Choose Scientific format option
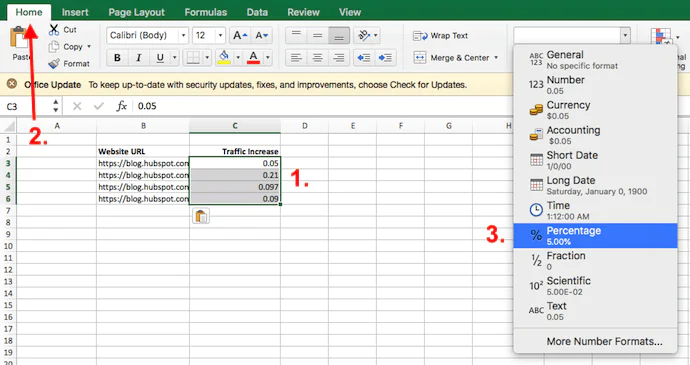This screenshot has width=690, height=365. click(595, 286)
